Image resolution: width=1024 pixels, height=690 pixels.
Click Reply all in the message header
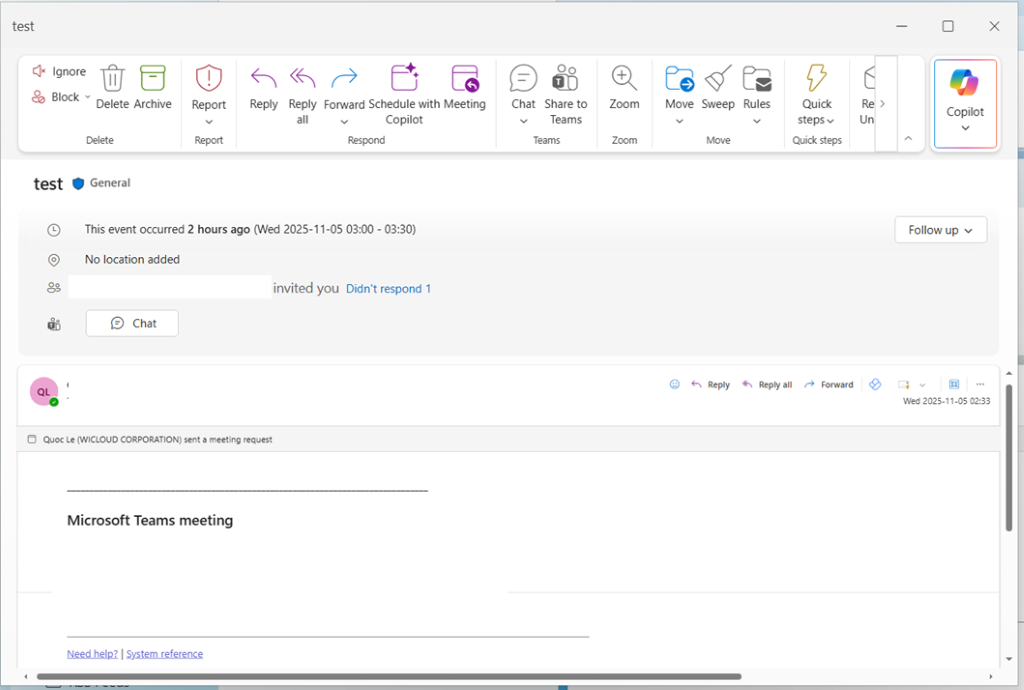point(767,384)
